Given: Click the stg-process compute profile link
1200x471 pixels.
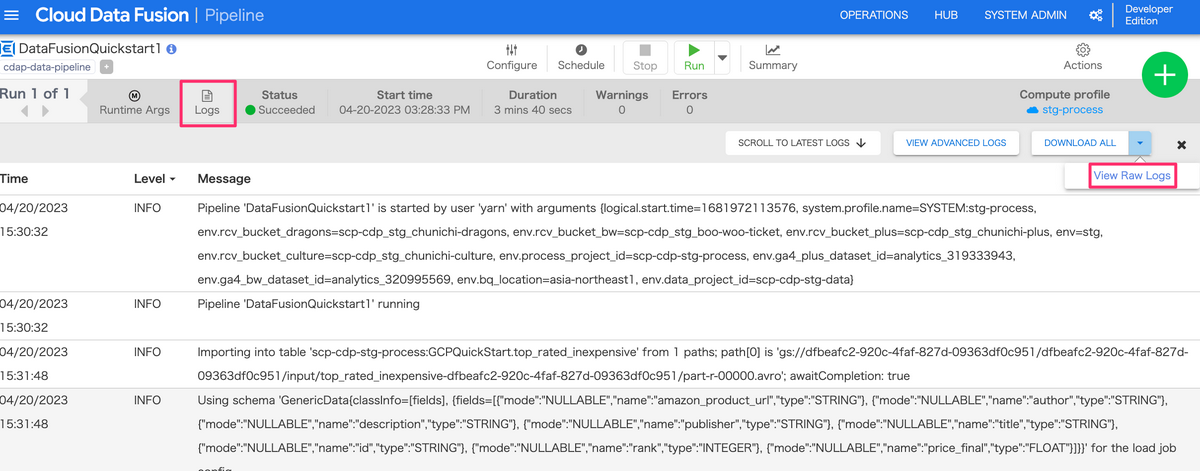Looking at the screenshot, I should click(1065, 110).
